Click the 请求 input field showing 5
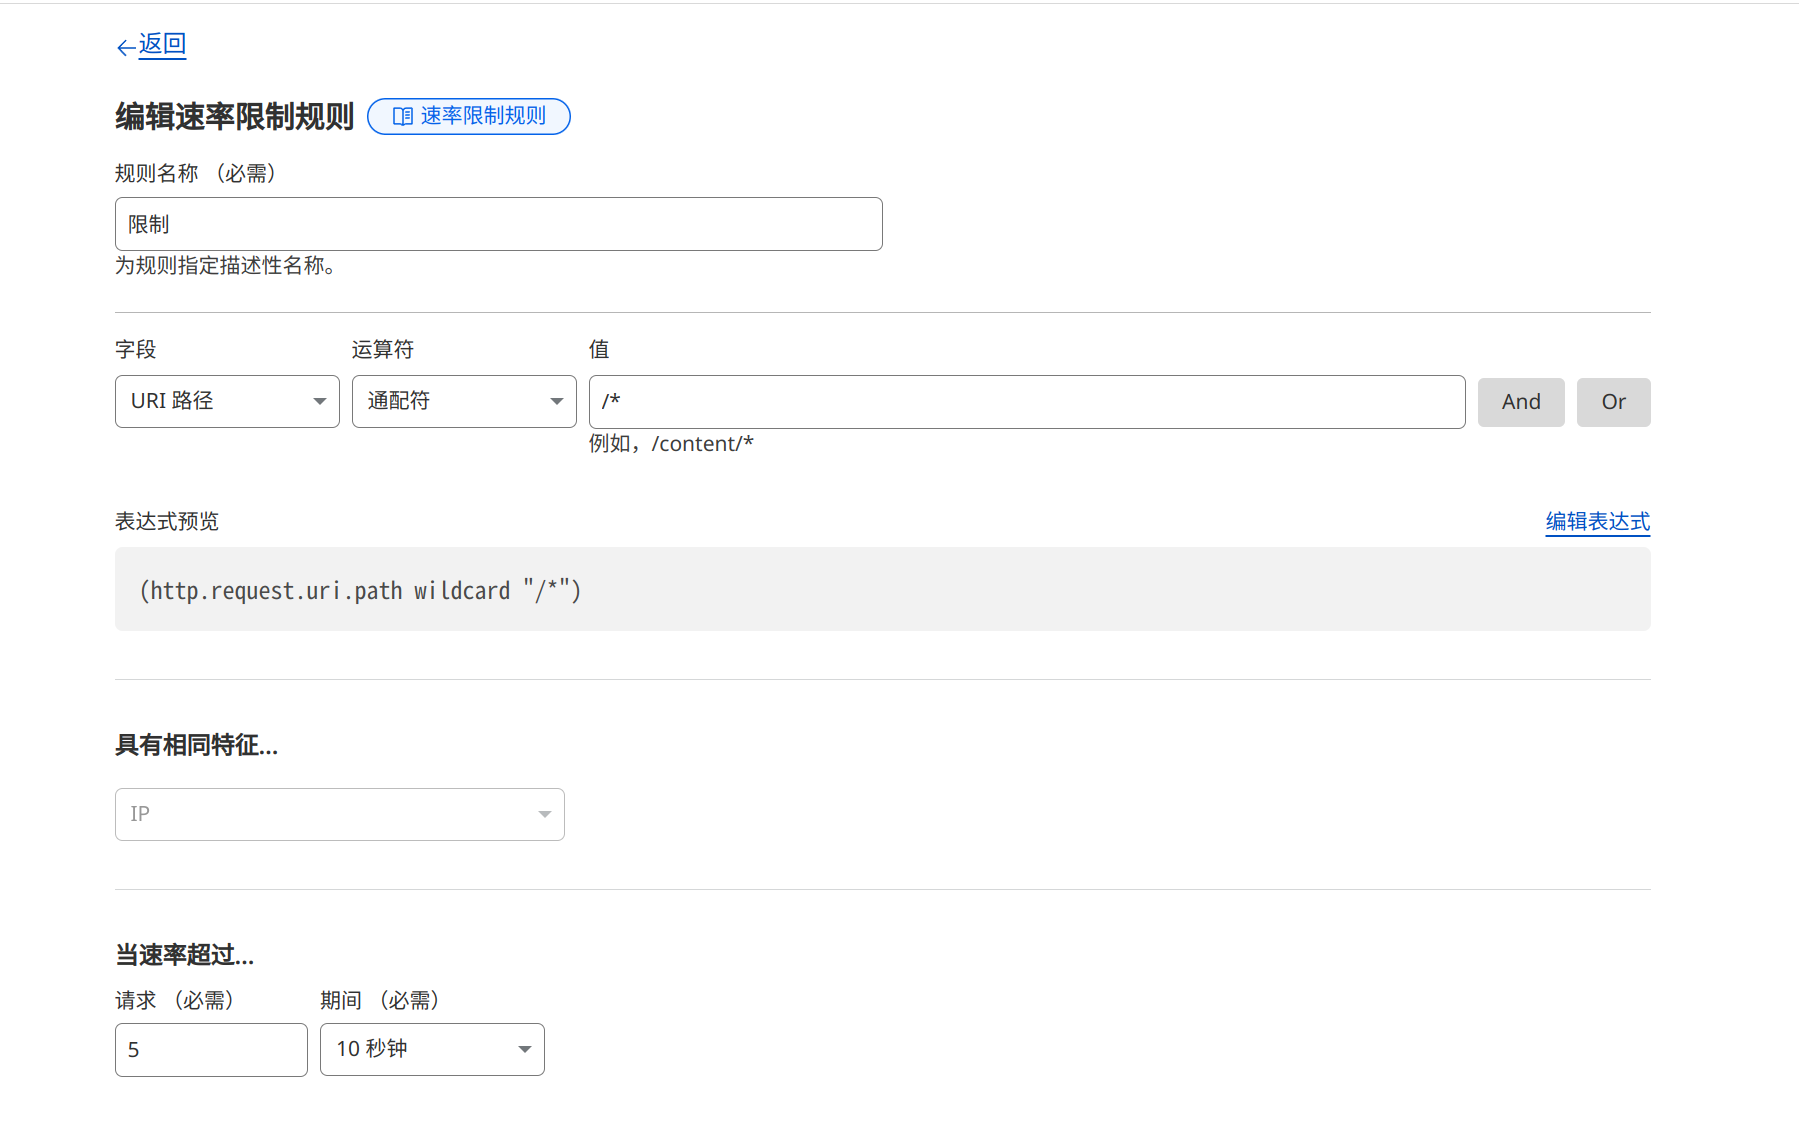Image resolution: width=1799 pixels, height=1139 pixels. tap(211, 1049)
